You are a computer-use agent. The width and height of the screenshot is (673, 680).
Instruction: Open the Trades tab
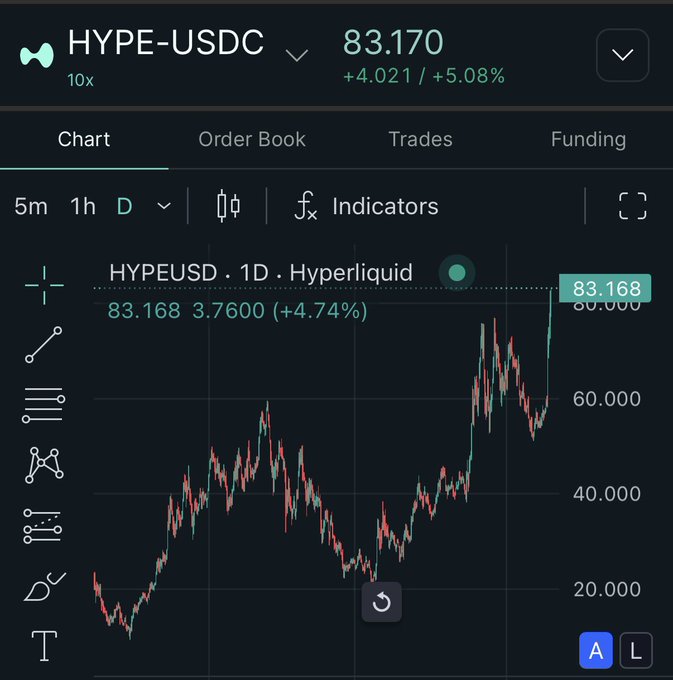point(421,139)
